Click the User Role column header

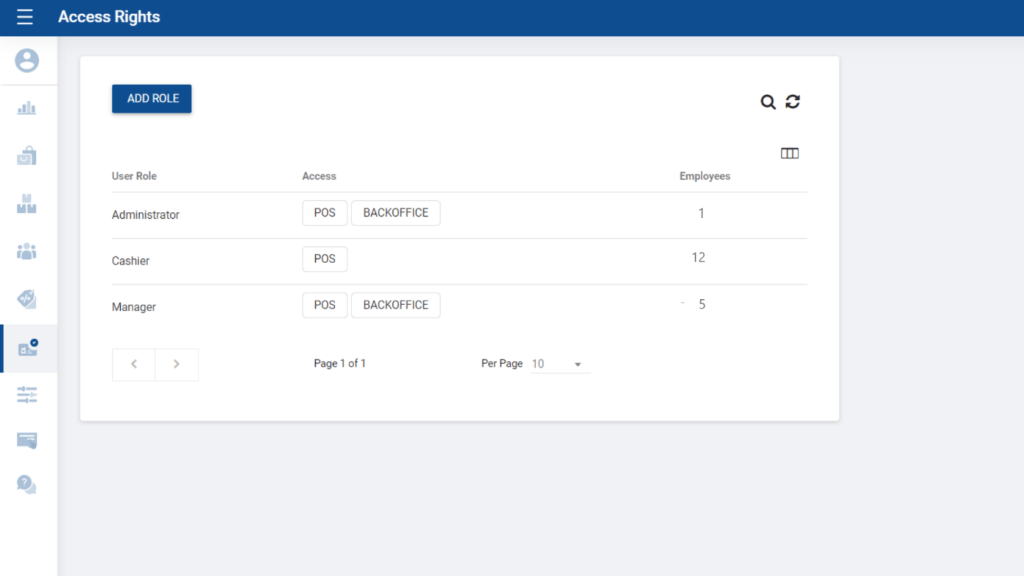(134, 176)
